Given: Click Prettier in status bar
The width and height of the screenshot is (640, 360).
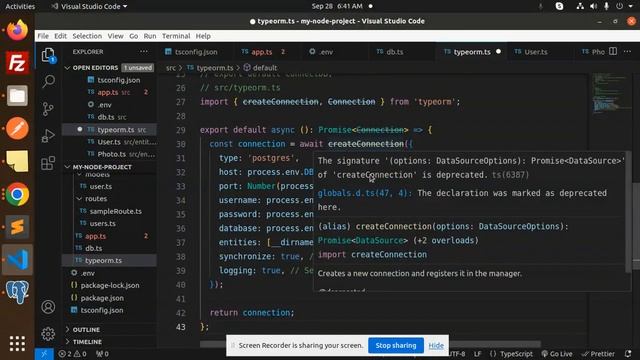Looking at the screenshot, I should pyautogui.click(x=598, y=354).
